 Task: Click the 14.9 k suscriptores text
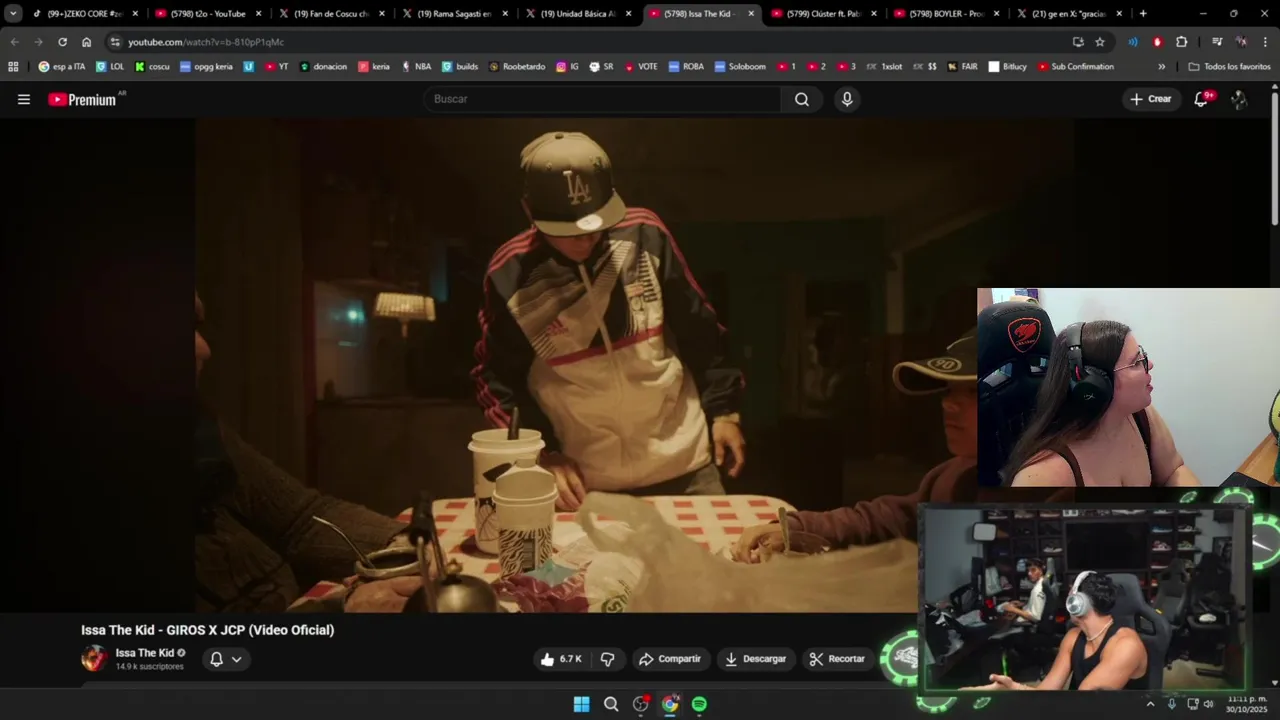[x=149, y=666]
